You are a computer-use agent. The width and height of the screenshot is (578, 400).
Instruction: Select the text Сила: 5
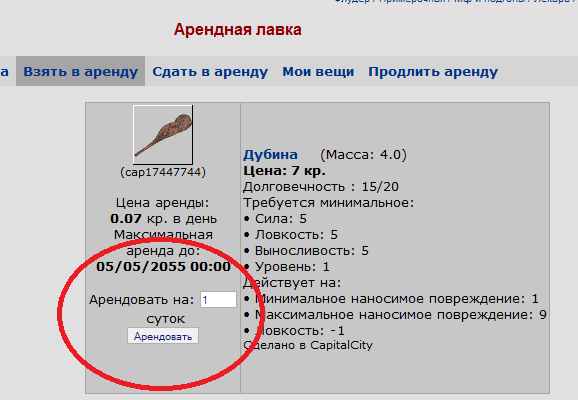pyautogui.click(x=281, y=219)
